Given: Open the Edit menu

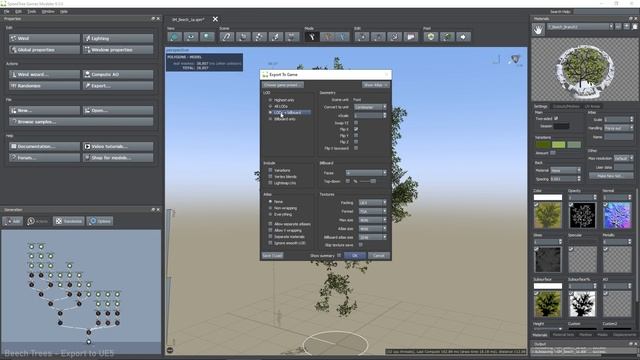Looking at the screenshot, I should 18,11.
